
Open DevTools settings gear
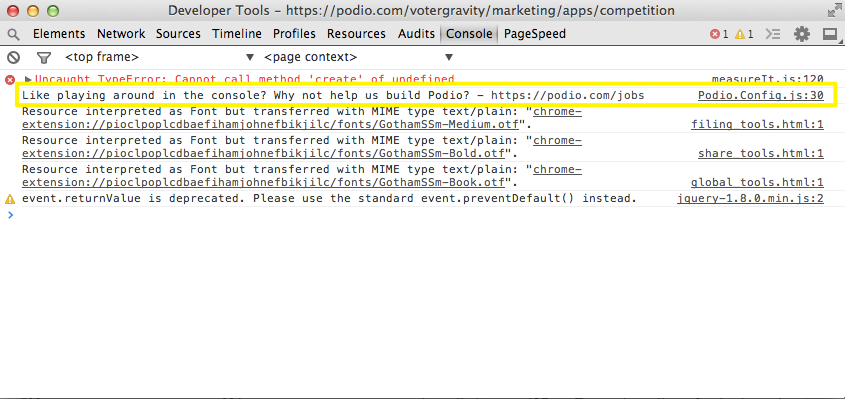pyautogui.click(x=802, y=35)
